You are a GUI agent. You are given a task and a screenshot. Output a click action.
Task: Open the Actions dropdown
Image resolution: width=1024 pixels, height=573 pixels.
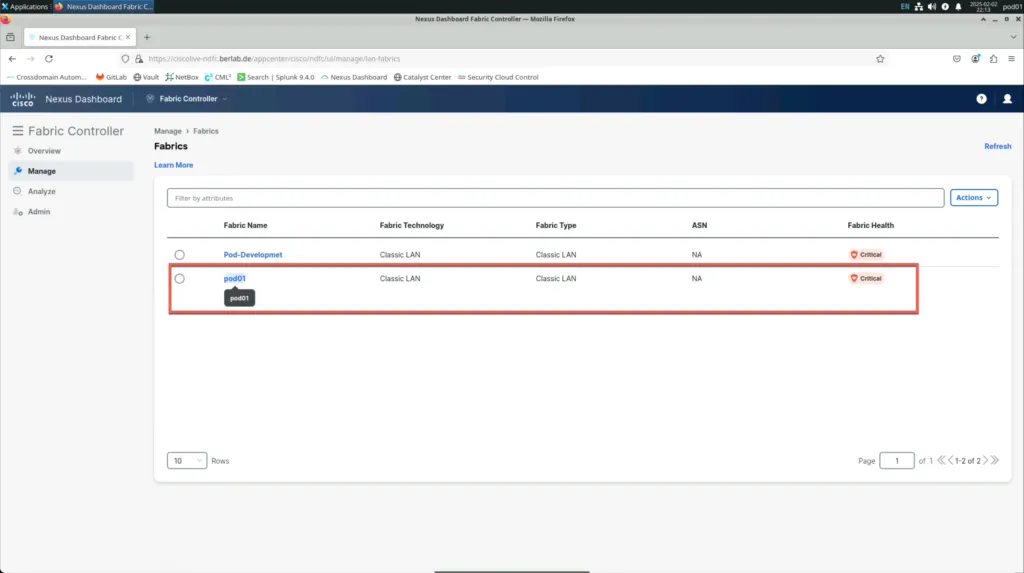click(x=974, y=198)
